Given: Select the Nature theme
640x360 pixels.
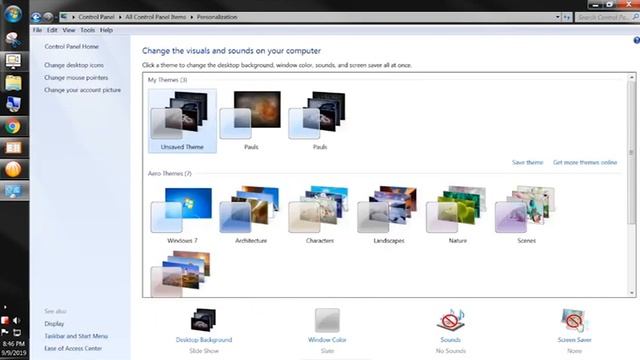Looking at the screenshot, I should [458, 215].
